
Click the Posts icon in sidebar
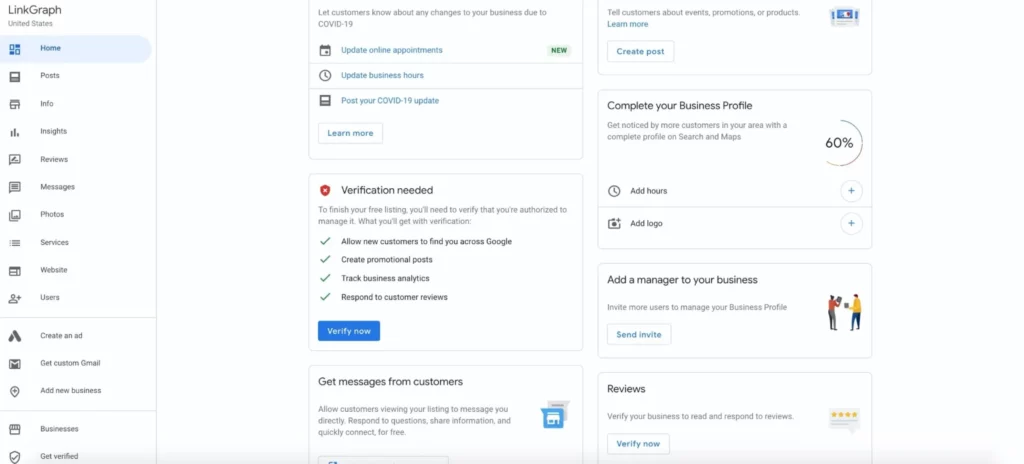[x=15, y=76]
